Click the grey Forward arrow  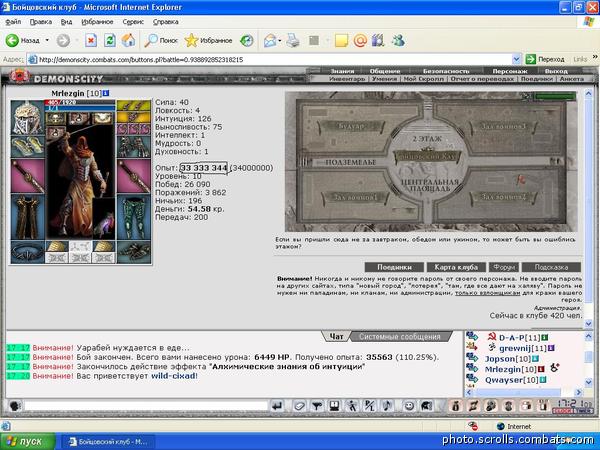click(63, 41)
